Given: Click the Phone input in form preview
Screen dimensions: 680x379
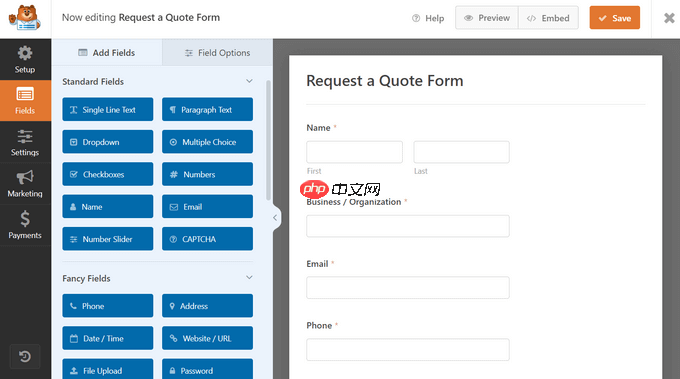Looking at the screenshot, I should [x=408, y=350].
